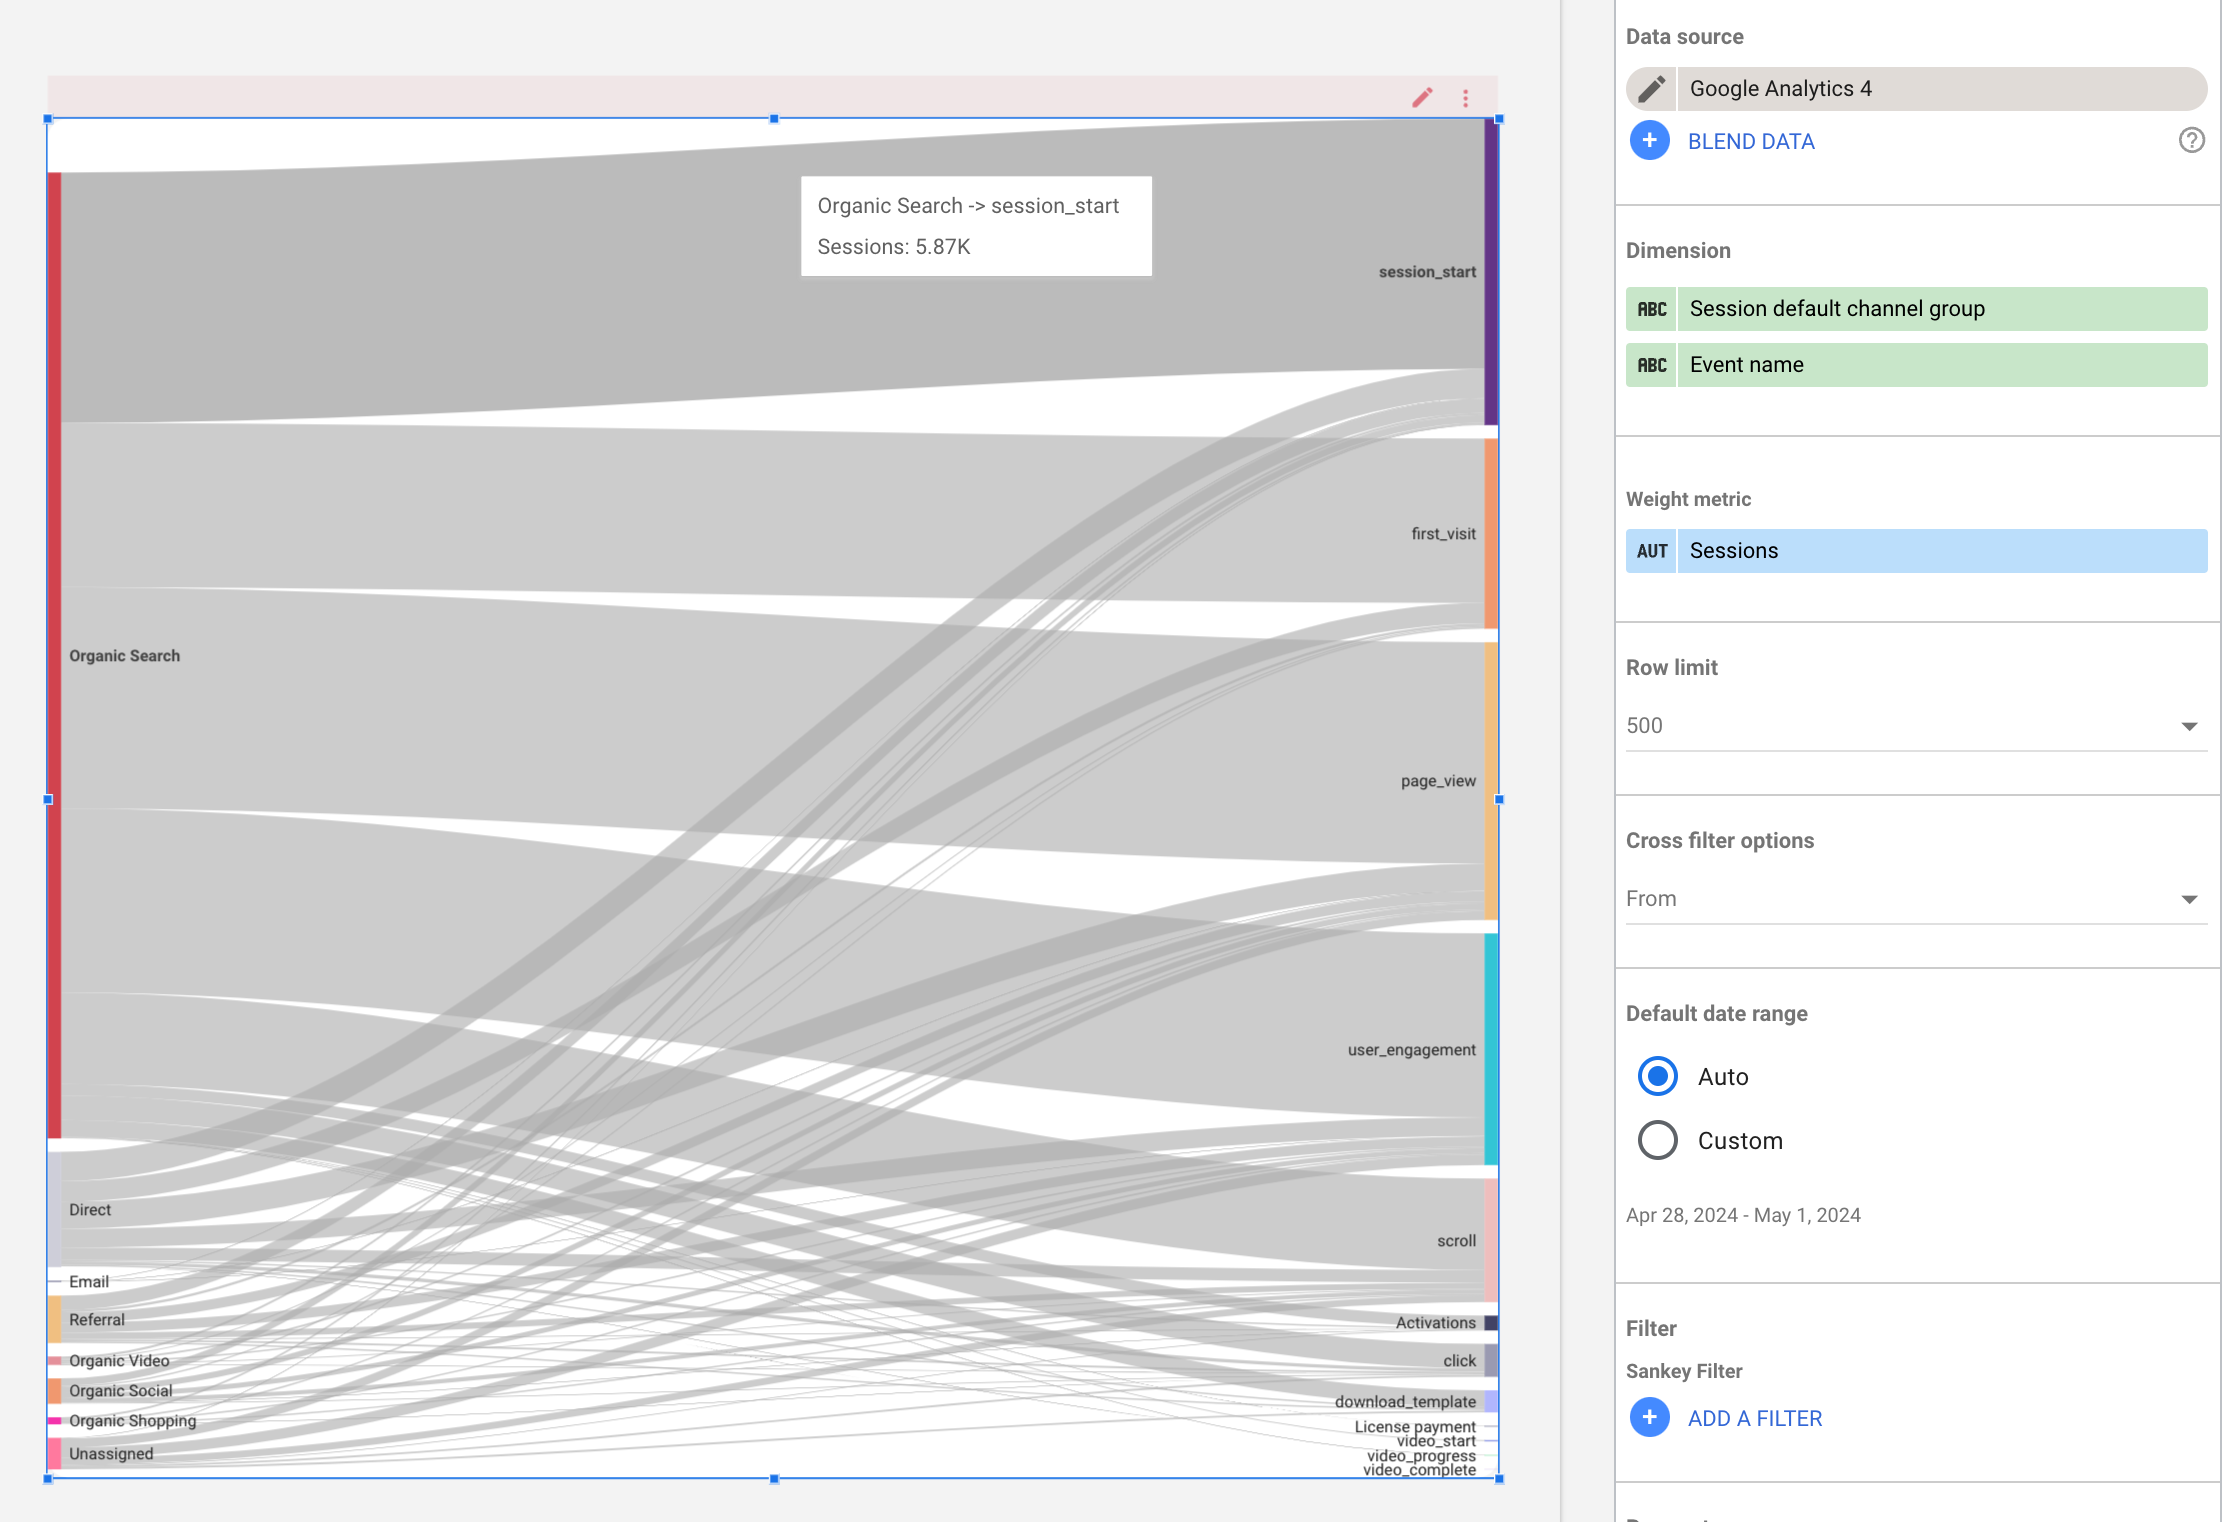Click the Apr 28, 2024 - May 1, 2024 date text

tap(1743, 1216)
